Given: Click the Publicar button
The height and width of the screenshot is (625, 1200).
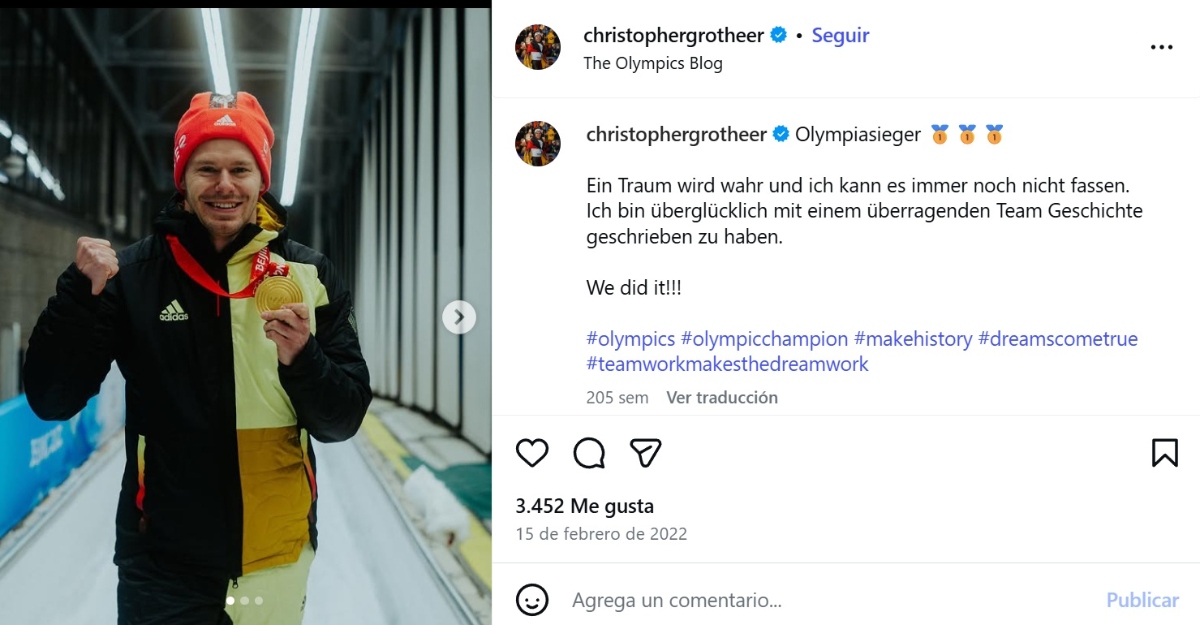Looking at the screenshot, I should [1142, 600].
